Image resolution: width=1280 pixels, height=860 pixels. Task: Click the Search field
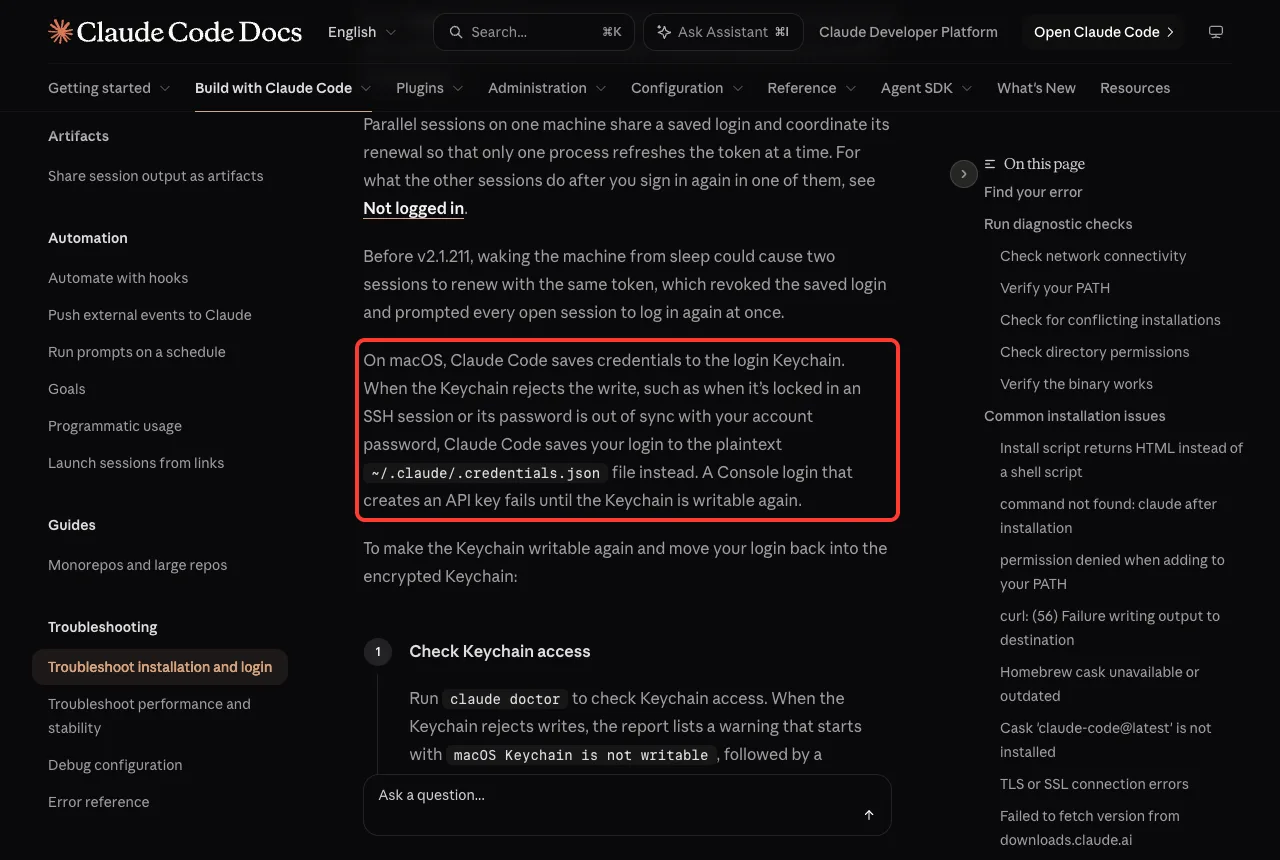click(534, 32)
